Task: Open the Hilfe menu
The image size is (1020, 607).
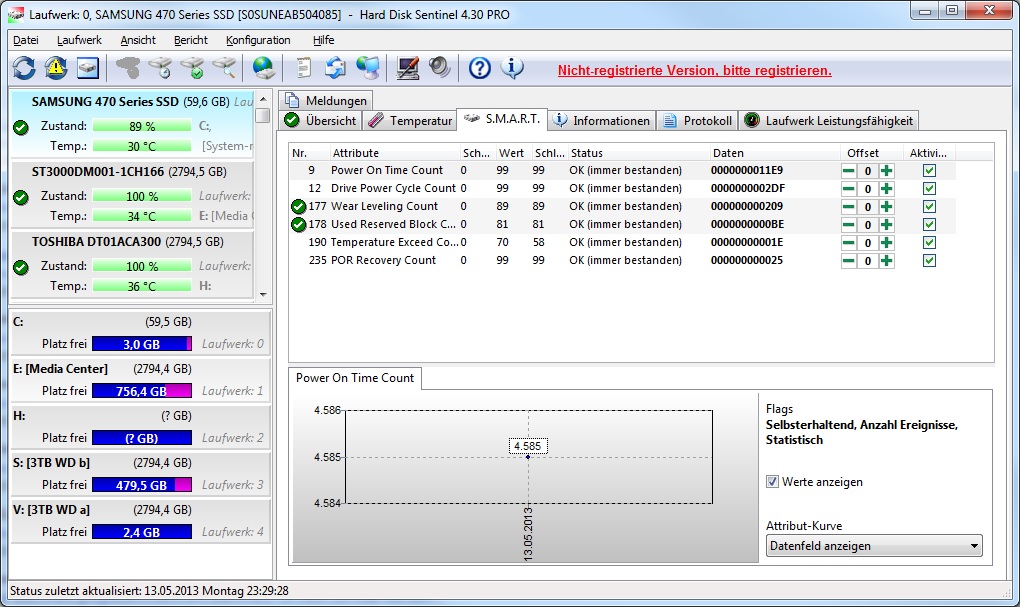Action: pyautogui.click(x=323, y=40)
